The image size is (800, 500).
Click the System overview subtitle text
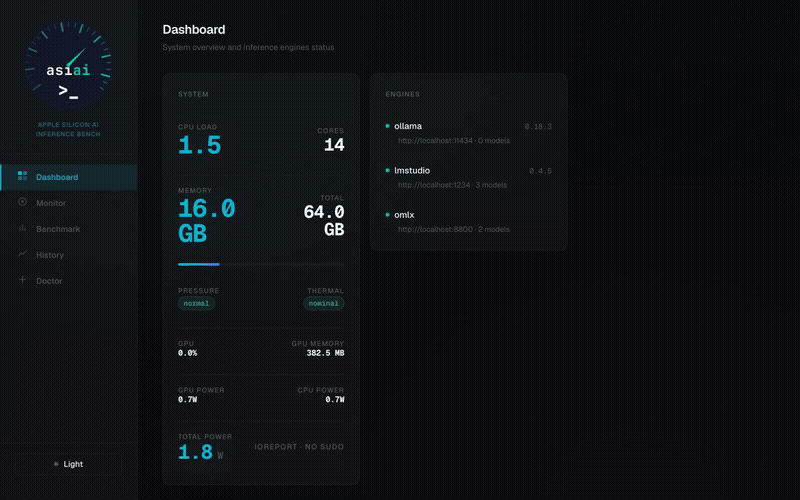248,47
